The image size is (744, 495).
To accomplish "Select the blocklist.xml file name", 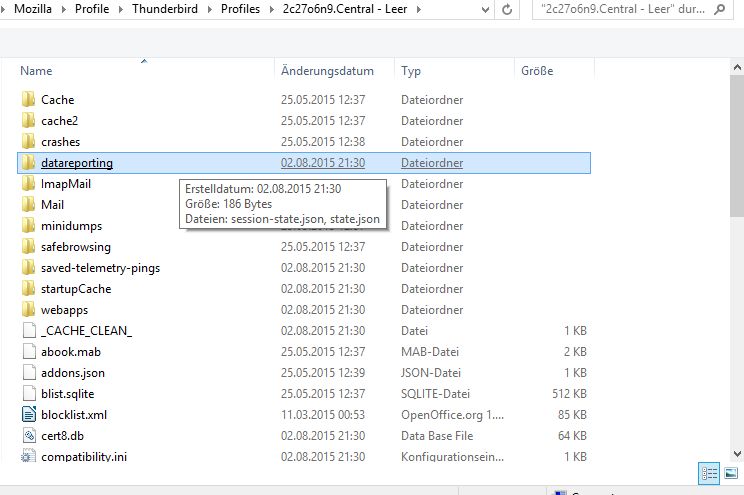I will [74, 414].
